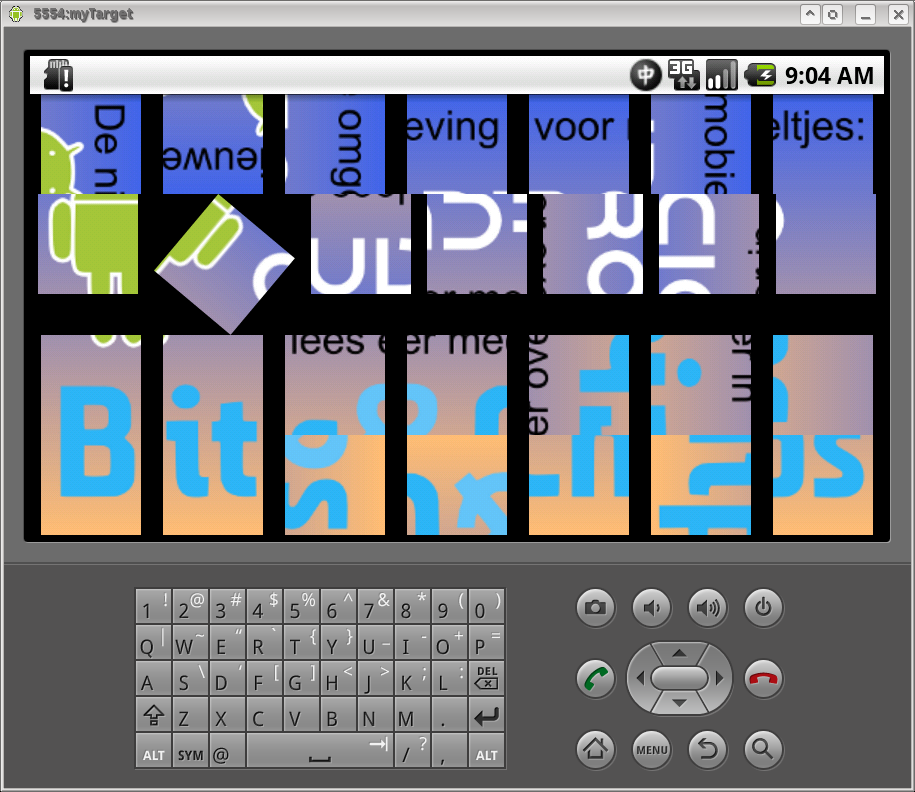Click the D-pad up arrow
The image size is (915, 792).
[x=679, y=653]
